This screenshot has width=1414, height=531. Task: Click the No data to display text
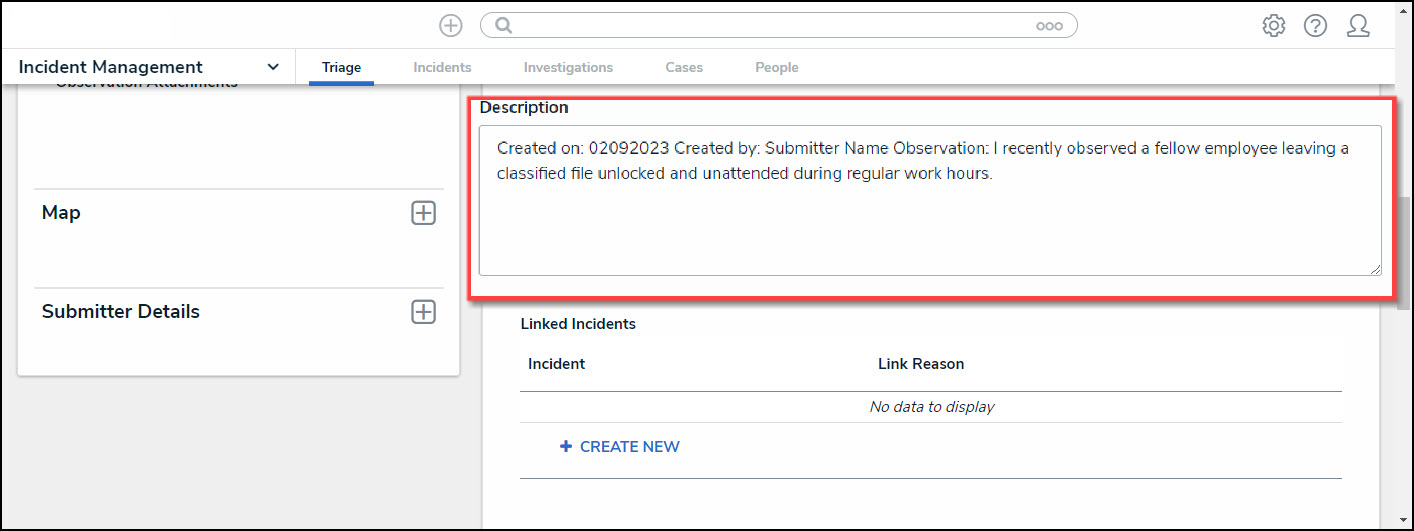tap(931, 407)
